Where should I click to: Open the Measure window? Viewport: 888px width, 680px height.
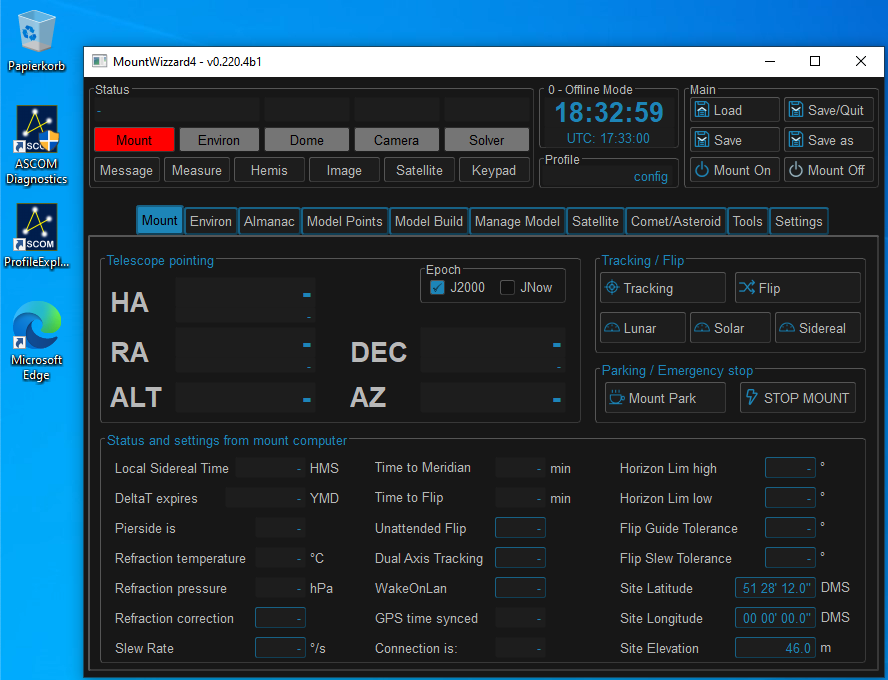pyautogui.click(x=197, y=170)
